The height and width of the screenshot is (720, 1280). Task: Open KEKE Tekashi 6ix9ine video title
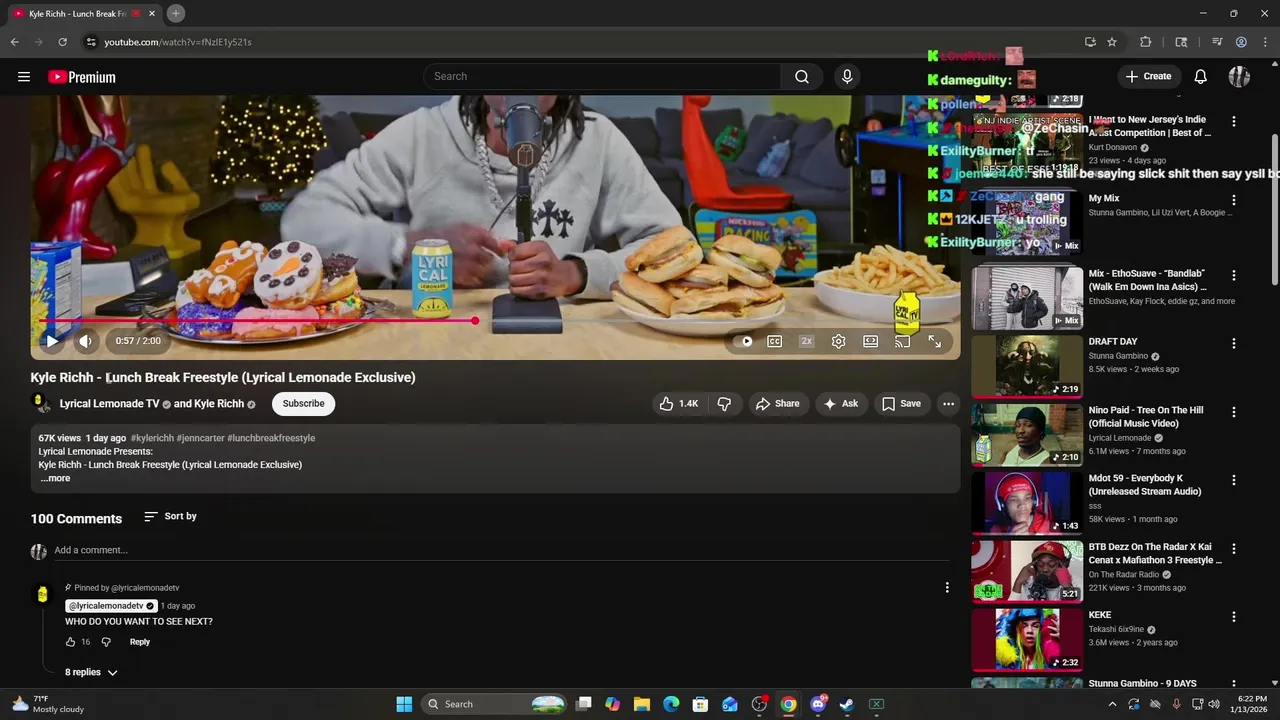tap(1100, 615)
